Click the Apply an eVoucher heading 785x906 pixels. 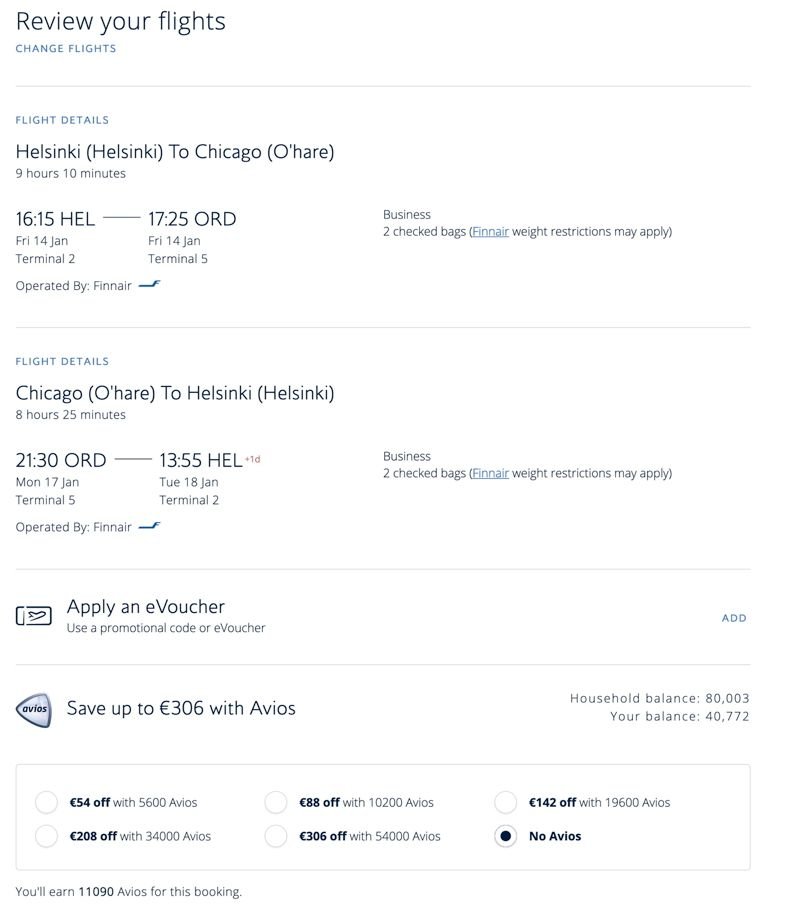coord(146,606)
